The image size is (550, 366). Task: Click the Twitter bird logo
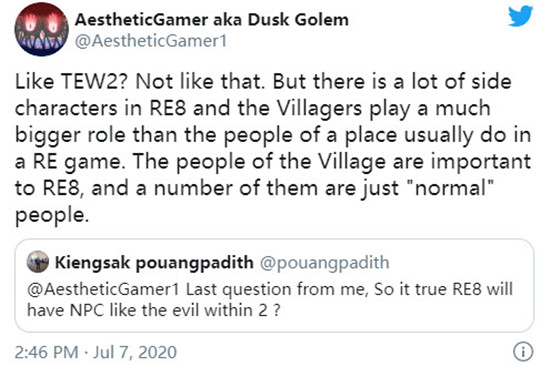(x=521, y=16)
